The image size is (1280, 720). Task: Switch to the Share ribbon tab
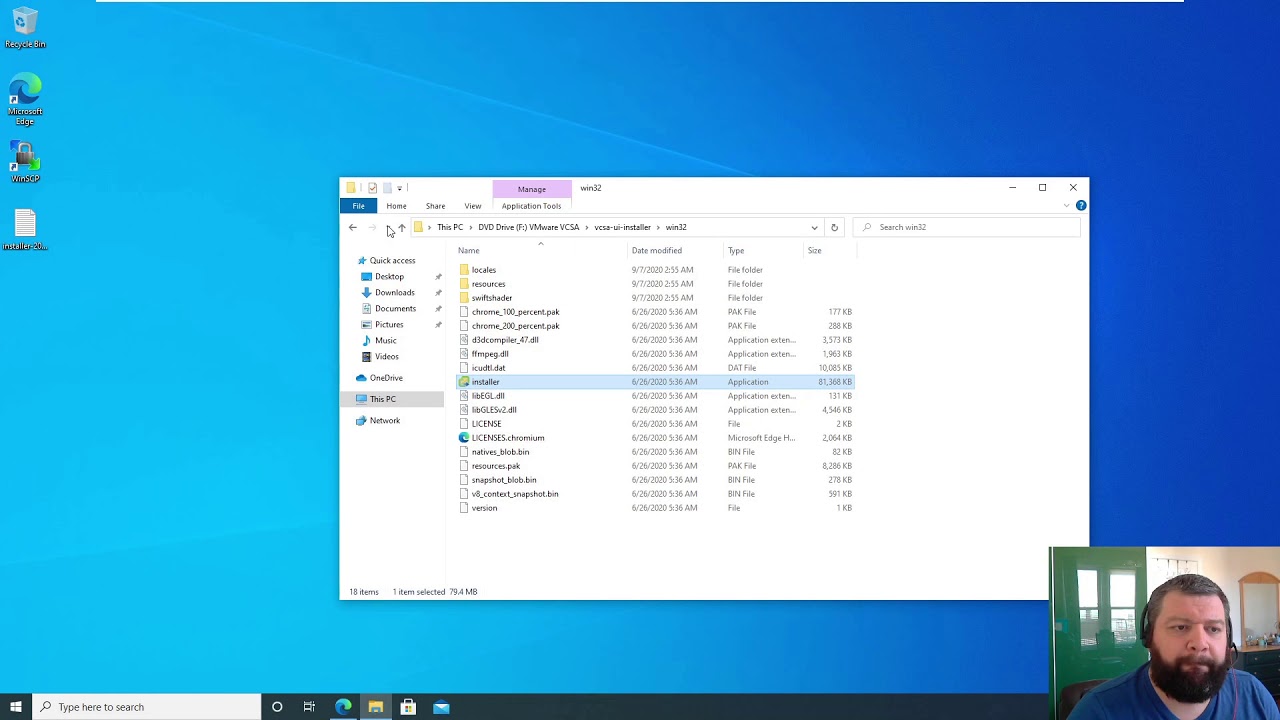point(435,206)
